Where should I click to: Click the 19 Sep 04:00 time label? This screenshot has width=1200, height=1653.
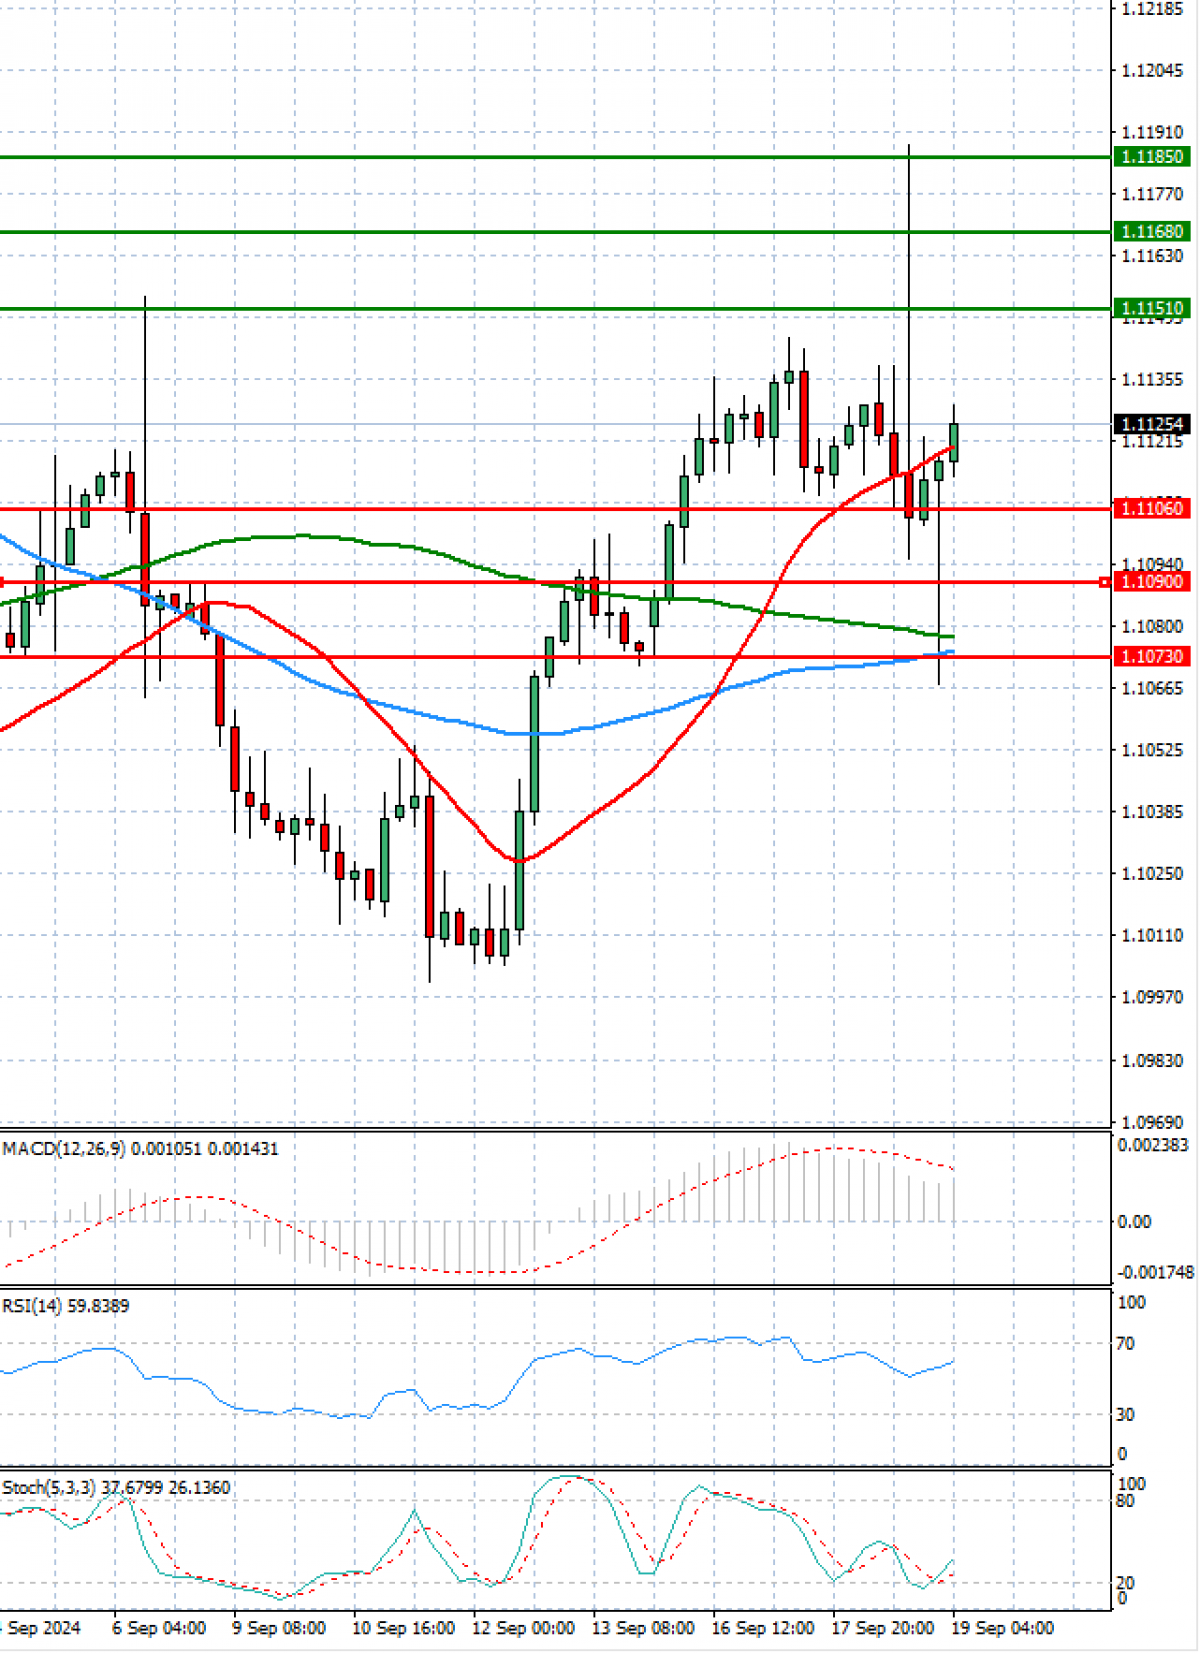pos(1003,1628)
